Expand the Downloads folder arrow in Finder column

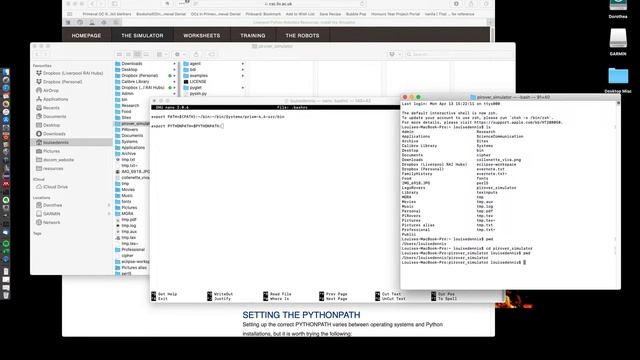click(x=174, y=64)
